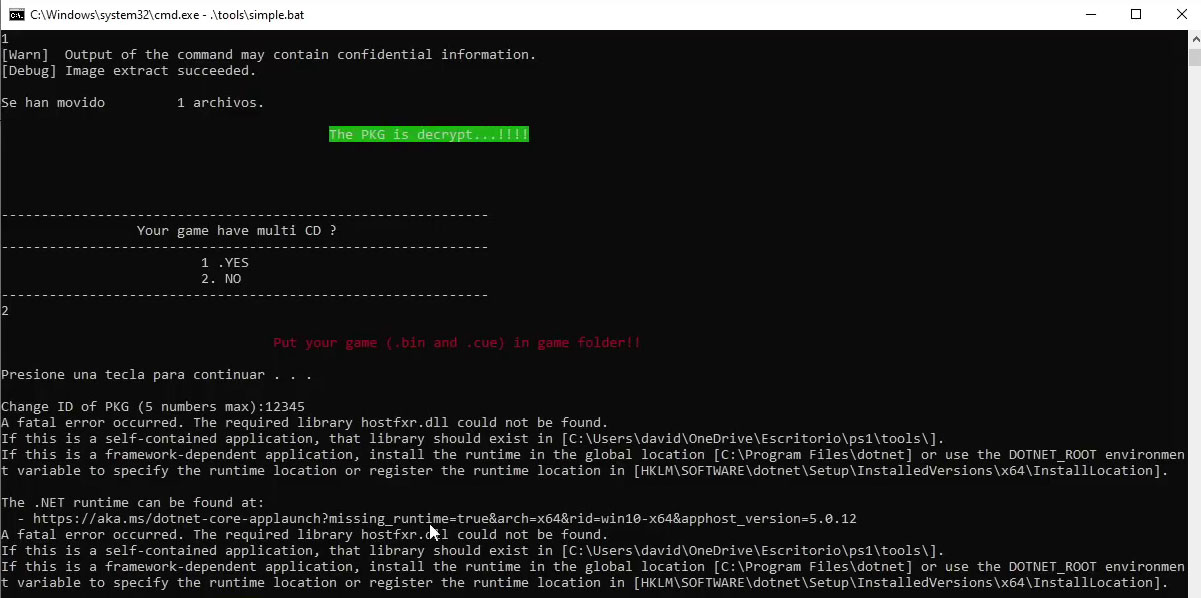The image size is (1201, 598).
Task: Click the aka.ms dotnet-core-applaunch URL
Action: point(444,518)
